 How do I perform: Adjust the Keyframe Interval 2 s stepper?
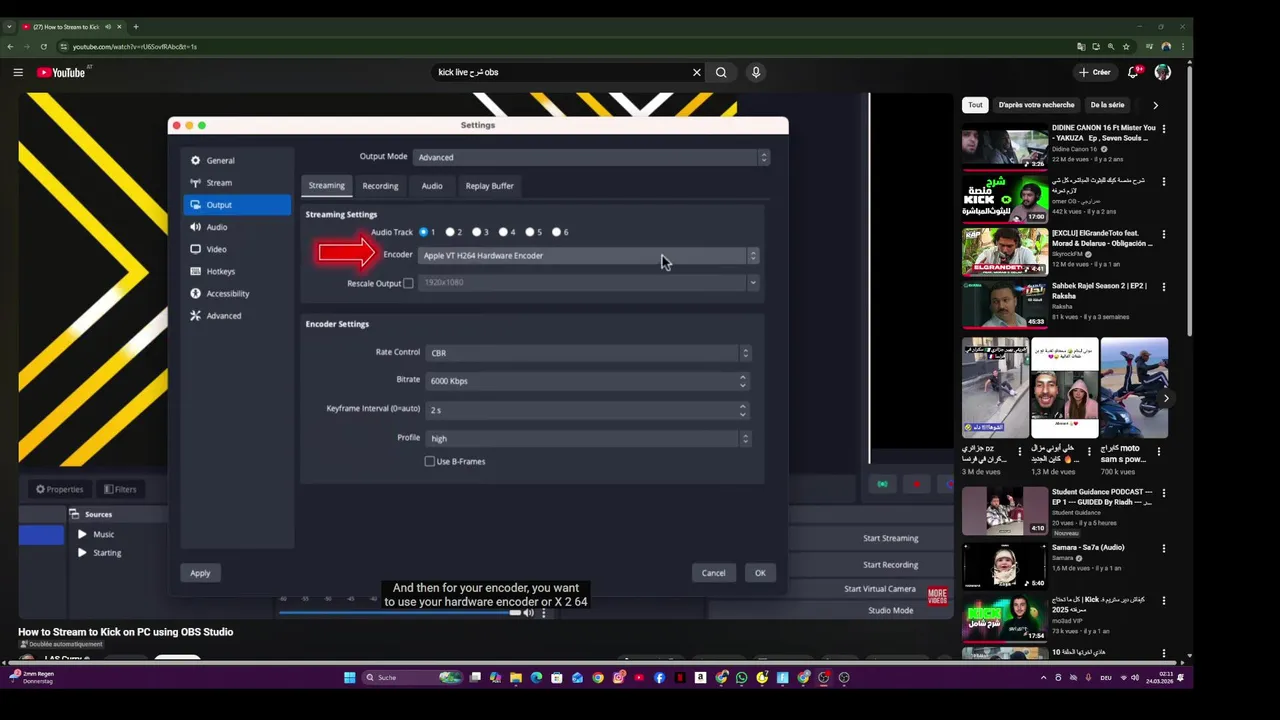pyautogui.click(x=742, y=410)
